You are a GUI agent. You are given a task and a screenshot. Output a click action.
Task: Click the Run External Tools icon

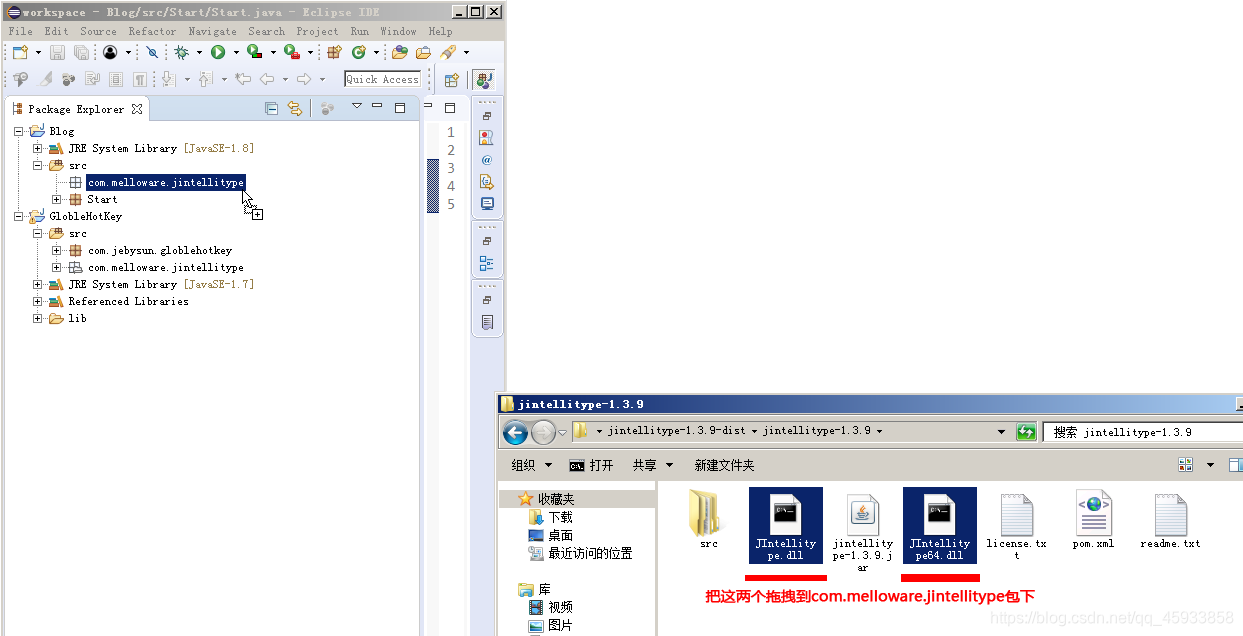291,52
